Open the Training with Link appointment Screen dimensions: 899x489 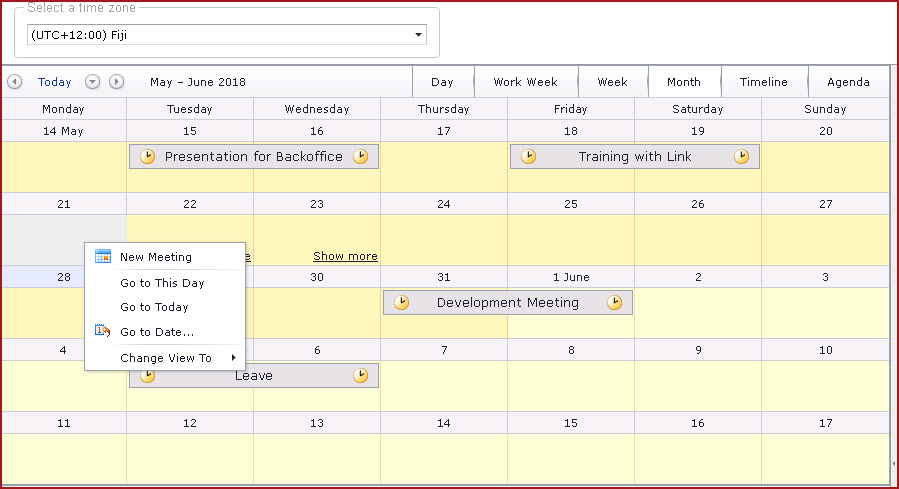634,156
